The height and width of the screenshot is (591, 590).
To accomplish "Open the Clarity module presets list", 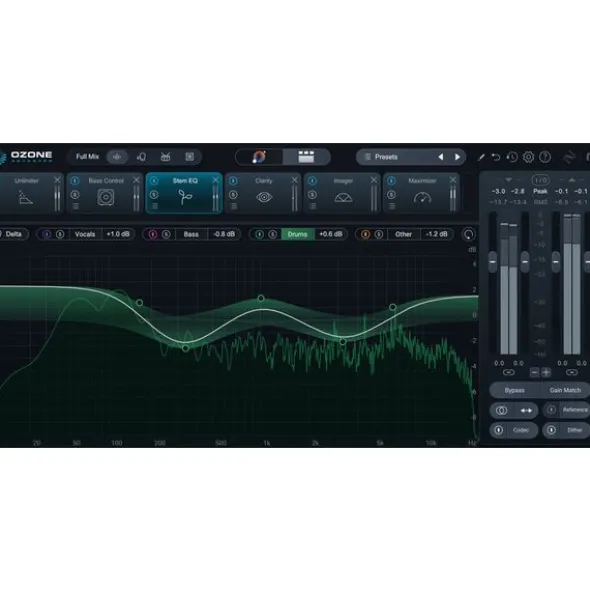I will coord(234,206).
